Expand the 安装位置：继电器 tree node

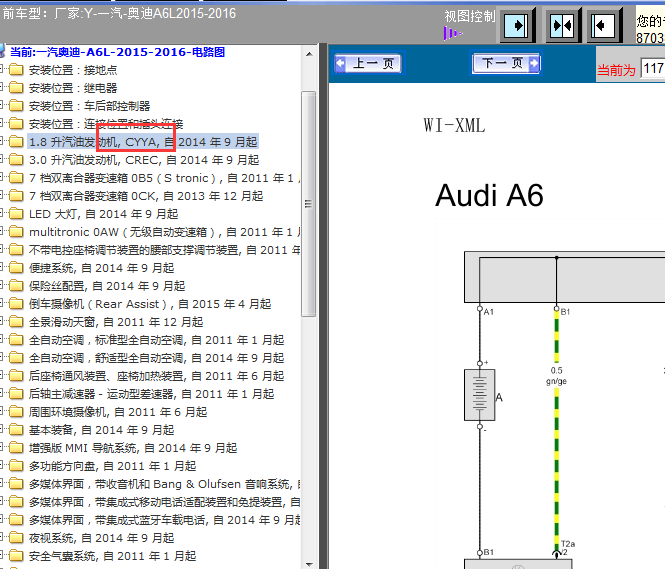click(x=2, y=87)
